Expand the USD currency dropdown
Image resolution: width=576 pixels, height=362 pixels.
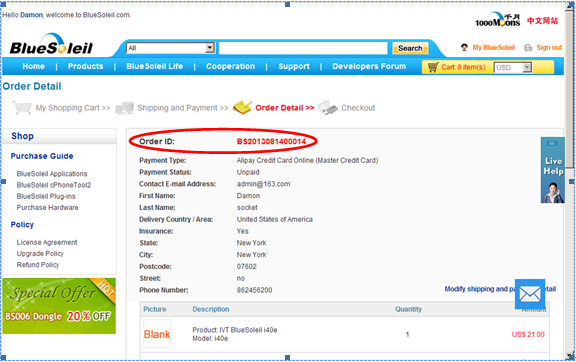[513, 68]
